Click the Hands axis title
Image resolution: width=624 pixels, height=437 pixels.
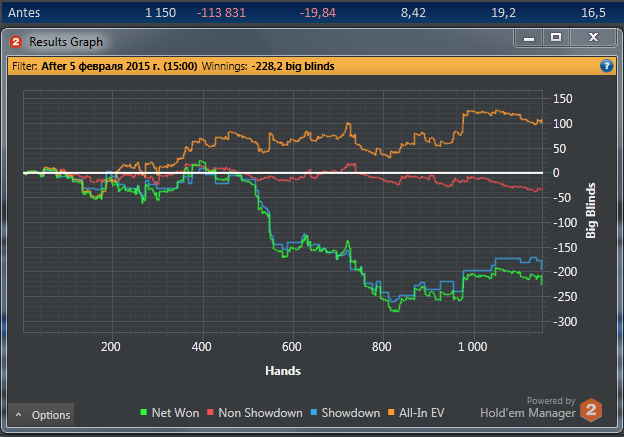click(x=283, y=371)
